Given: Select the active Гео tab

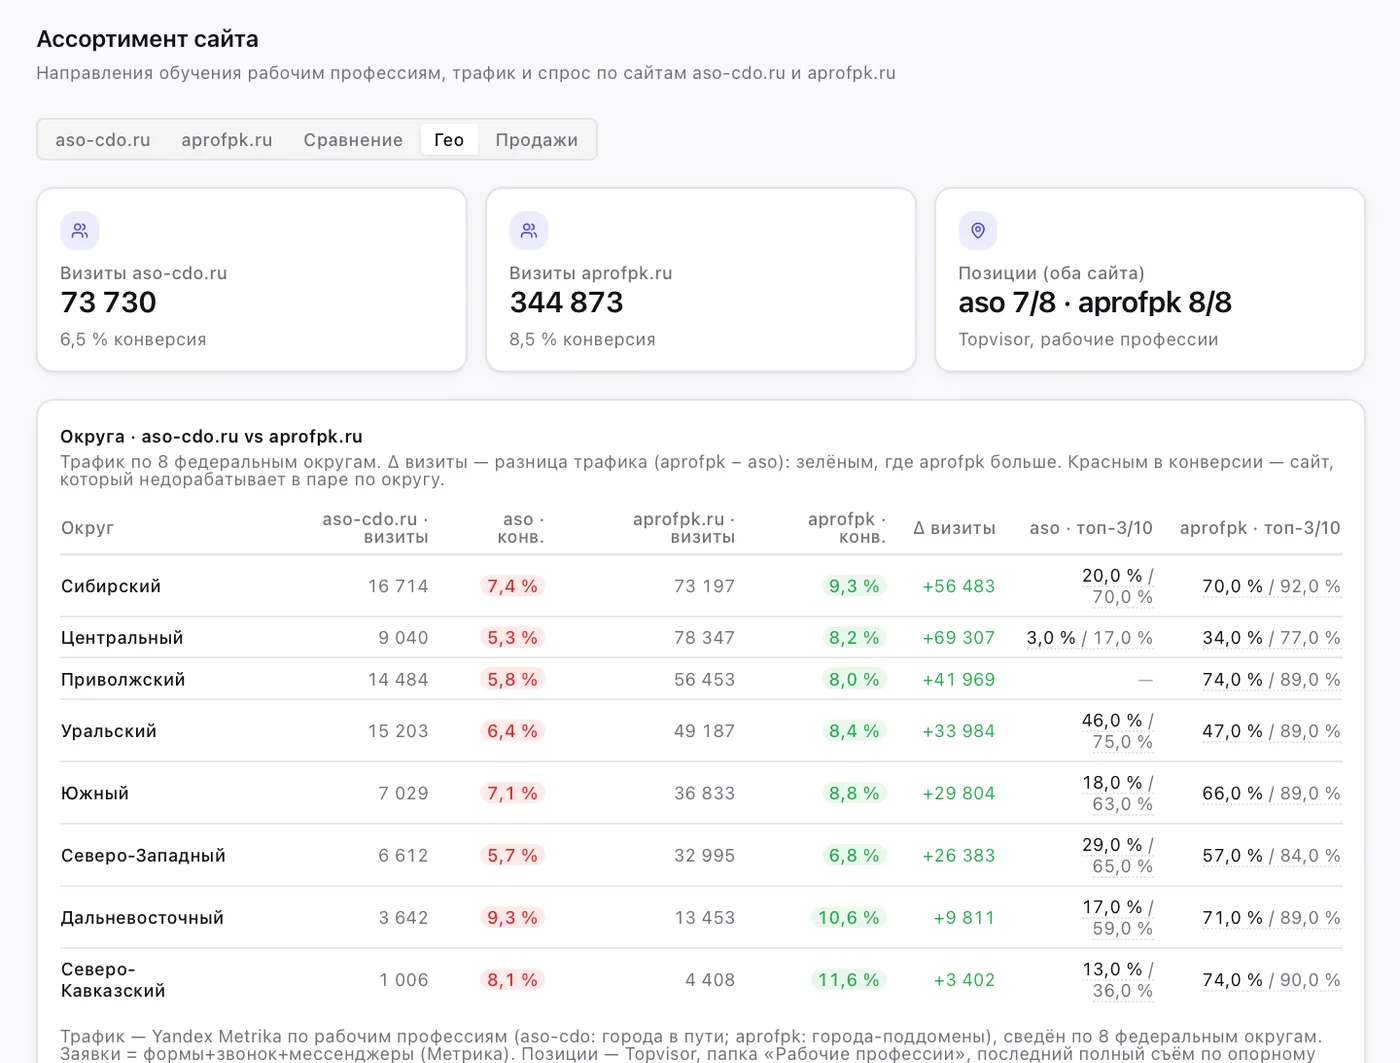Looking at the screenshot, I should (449, 140).
